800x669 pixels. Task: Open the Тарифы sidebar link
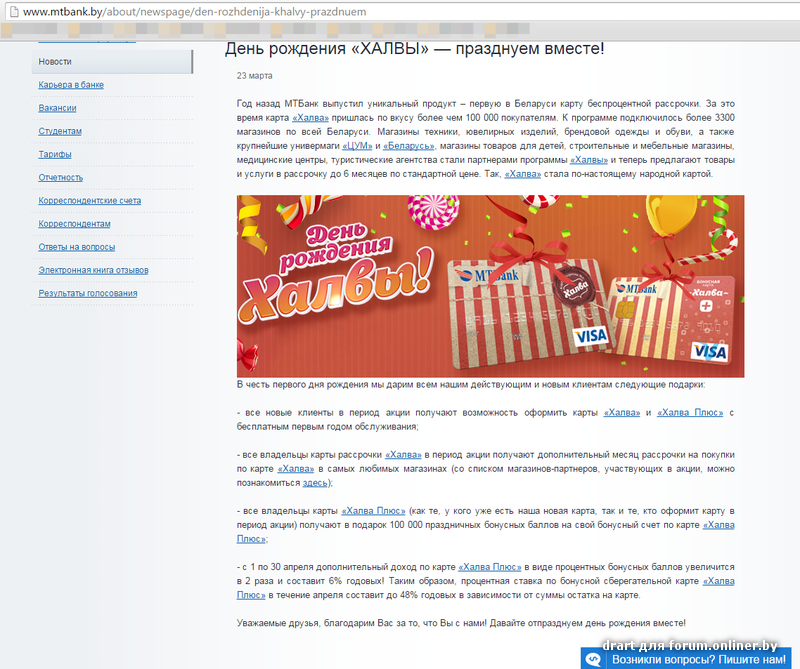pos(55,154)
